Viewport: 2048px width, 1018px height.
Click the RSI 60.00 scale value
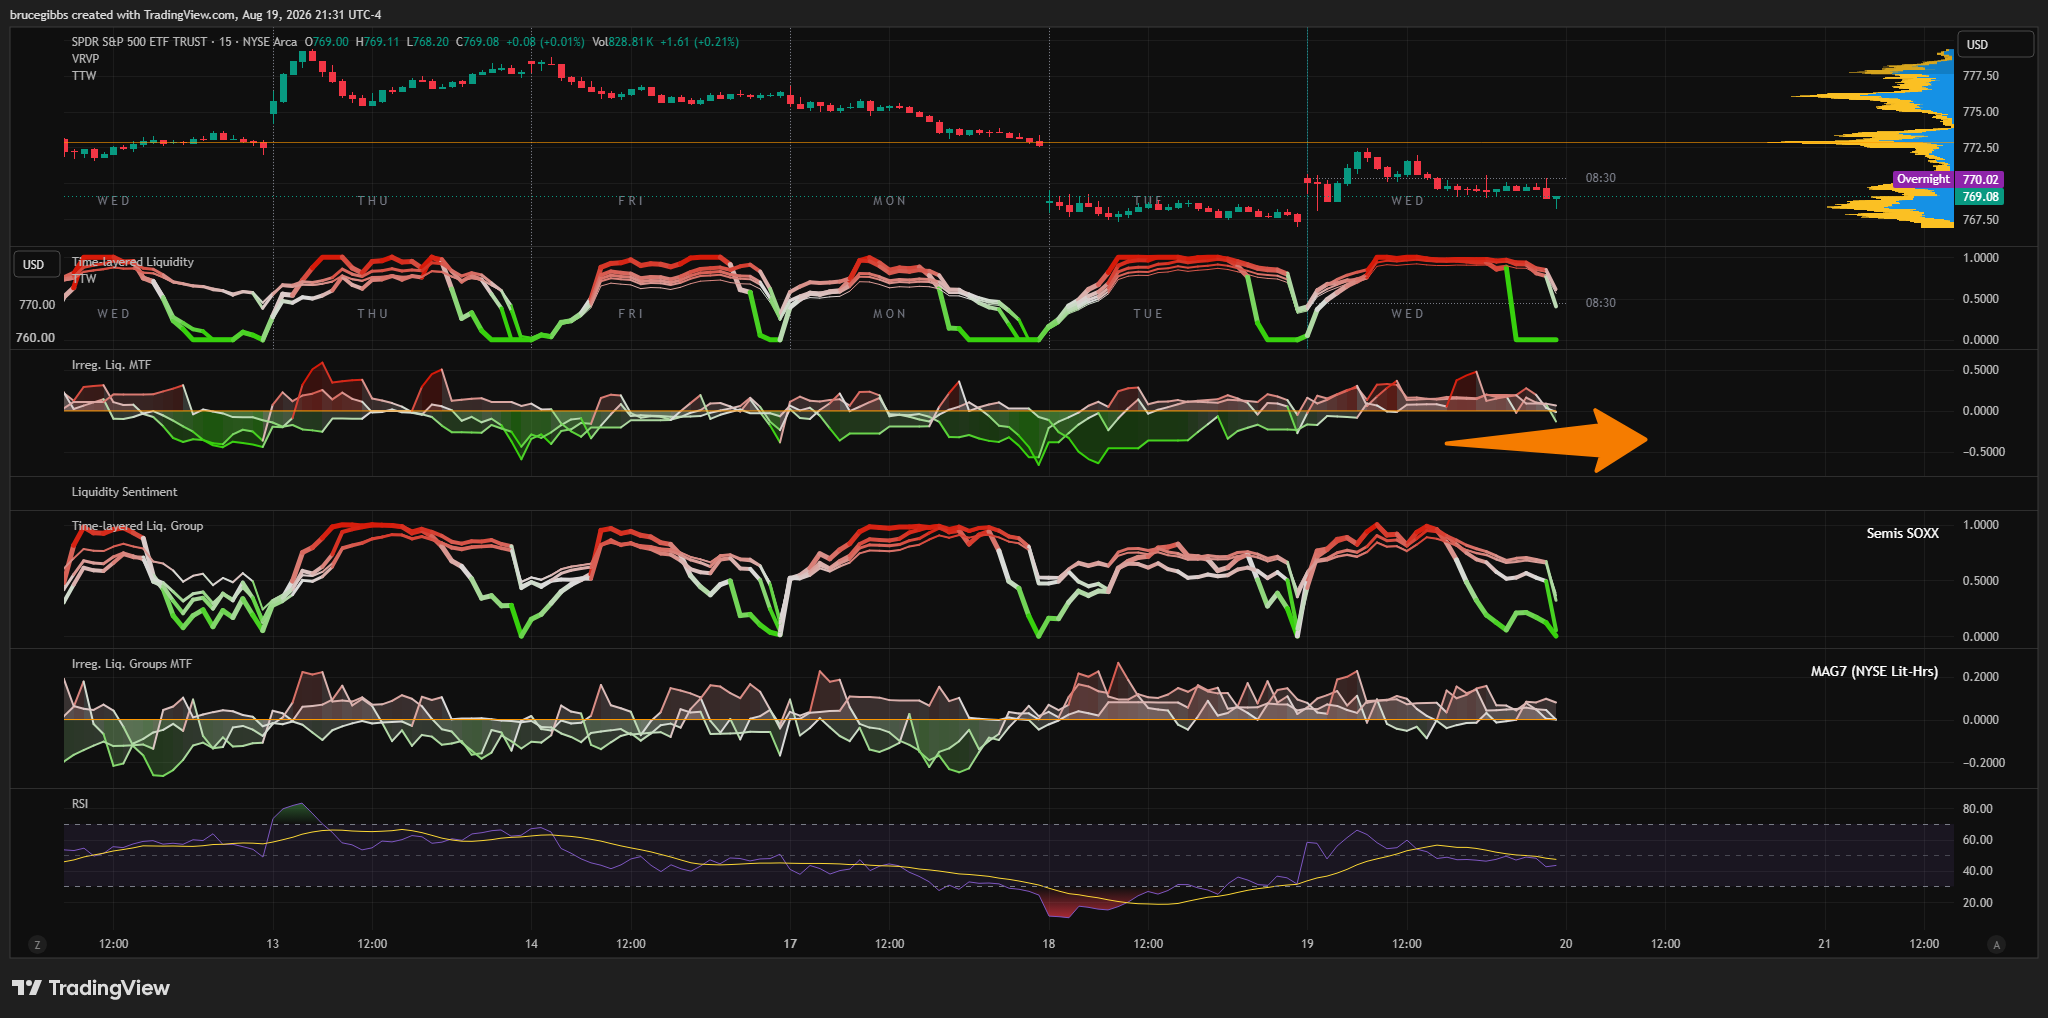(x=1977, y=840)
